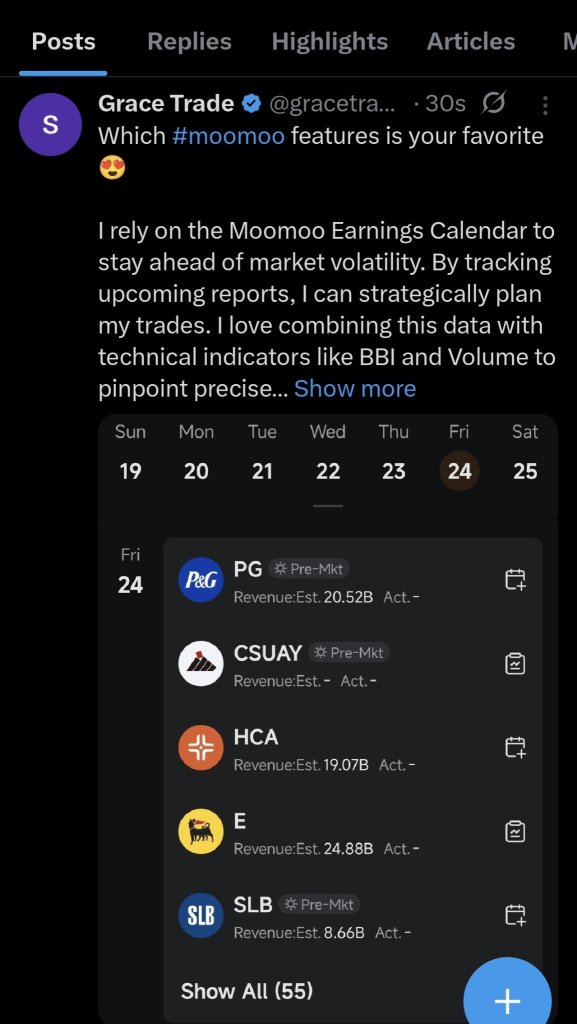Select Friday 24 in the calendar
This screenshot has width=577, height=1024.
[460, 471]
